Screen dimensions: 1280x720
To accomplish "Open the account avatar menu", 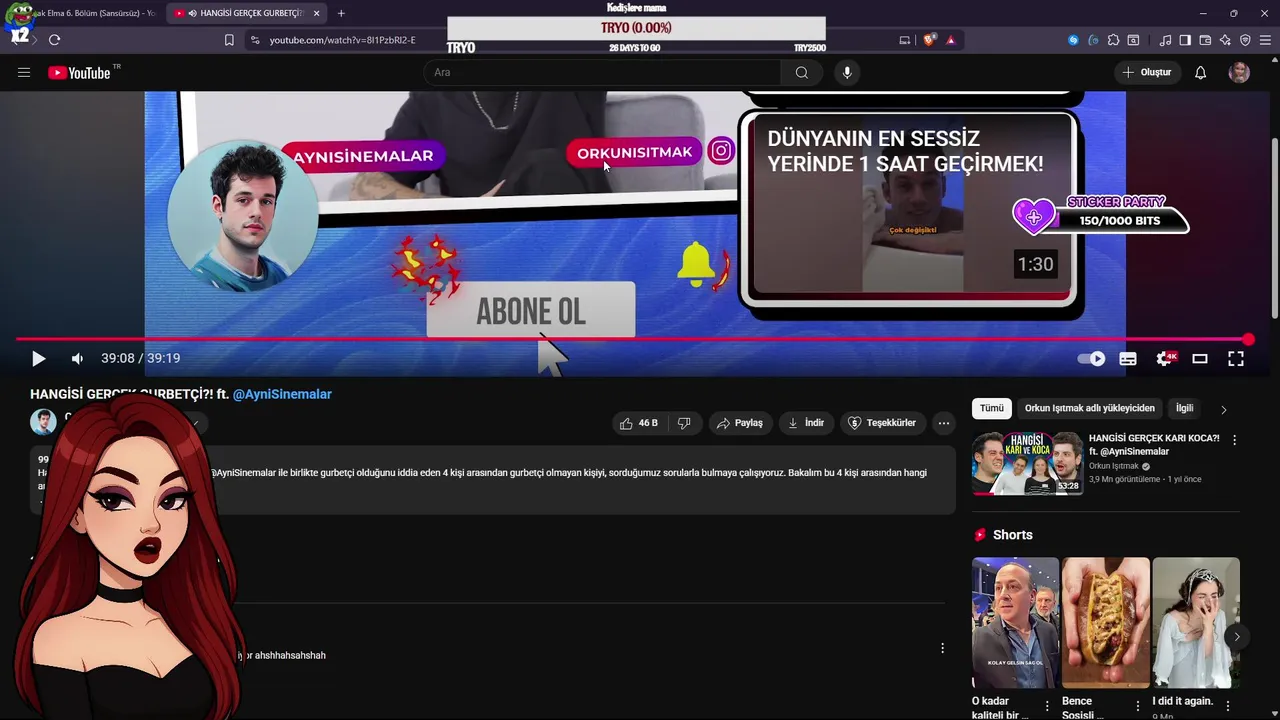I will pyautogui.click(x=1239, y=72).
